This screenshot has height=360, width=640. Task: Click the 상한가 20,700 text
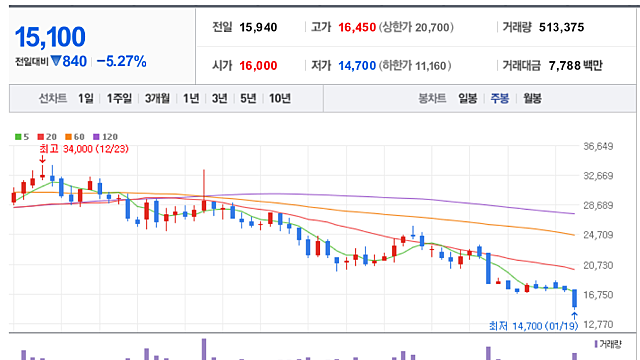416,27
